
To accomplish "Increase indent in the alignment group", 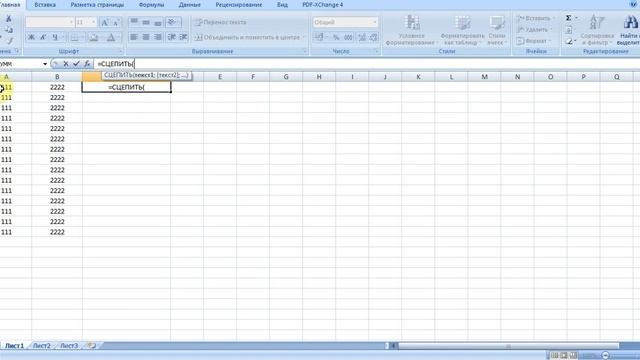I will (183, 37).
